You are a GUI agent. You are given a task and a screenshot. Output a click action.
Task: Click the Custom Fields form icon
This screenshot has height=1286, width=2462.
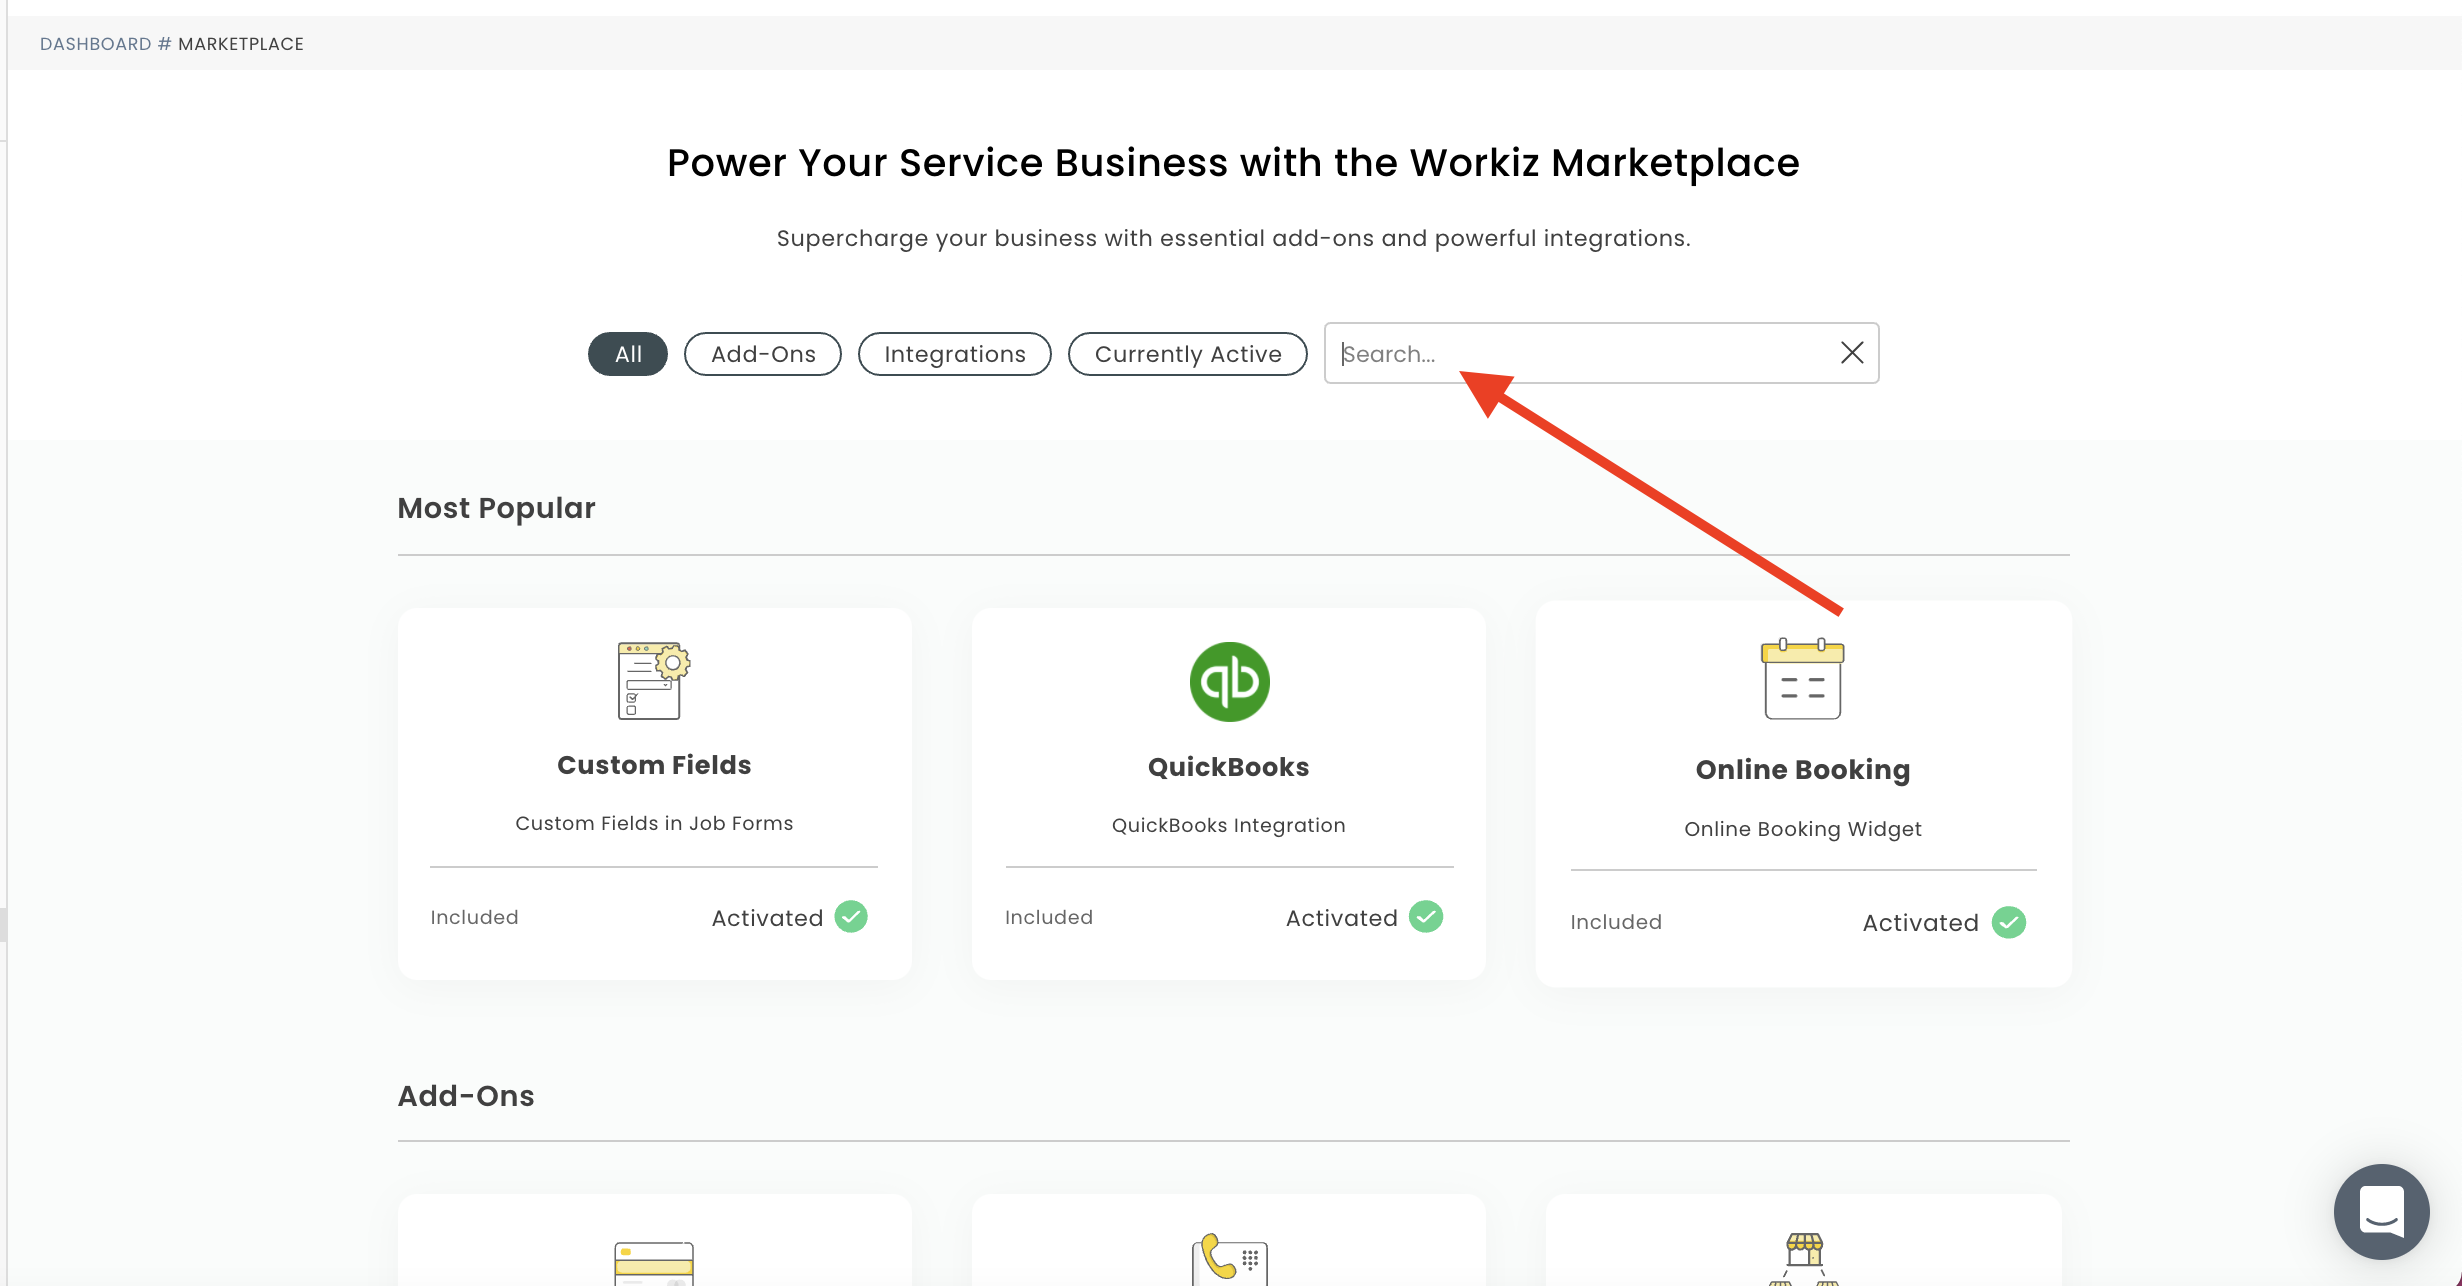coord(653,680)
